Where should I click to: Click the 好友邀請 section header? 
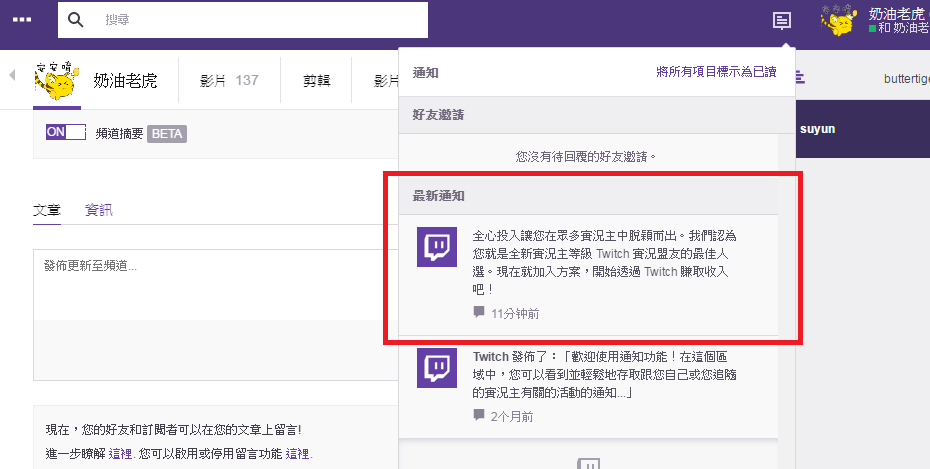pos(588,115)
